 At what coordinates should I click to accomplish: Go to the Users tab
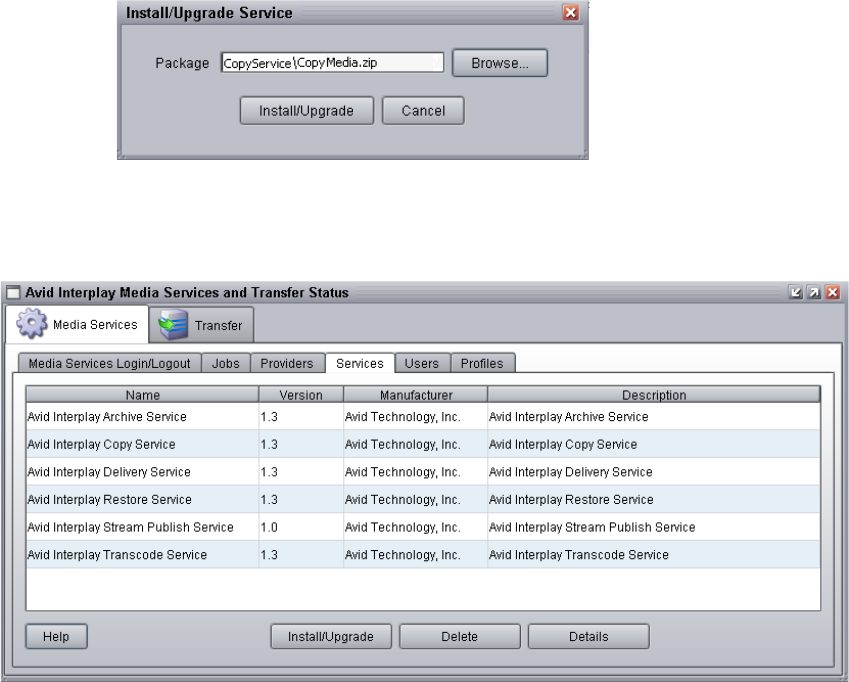click(x=422, y=363)
